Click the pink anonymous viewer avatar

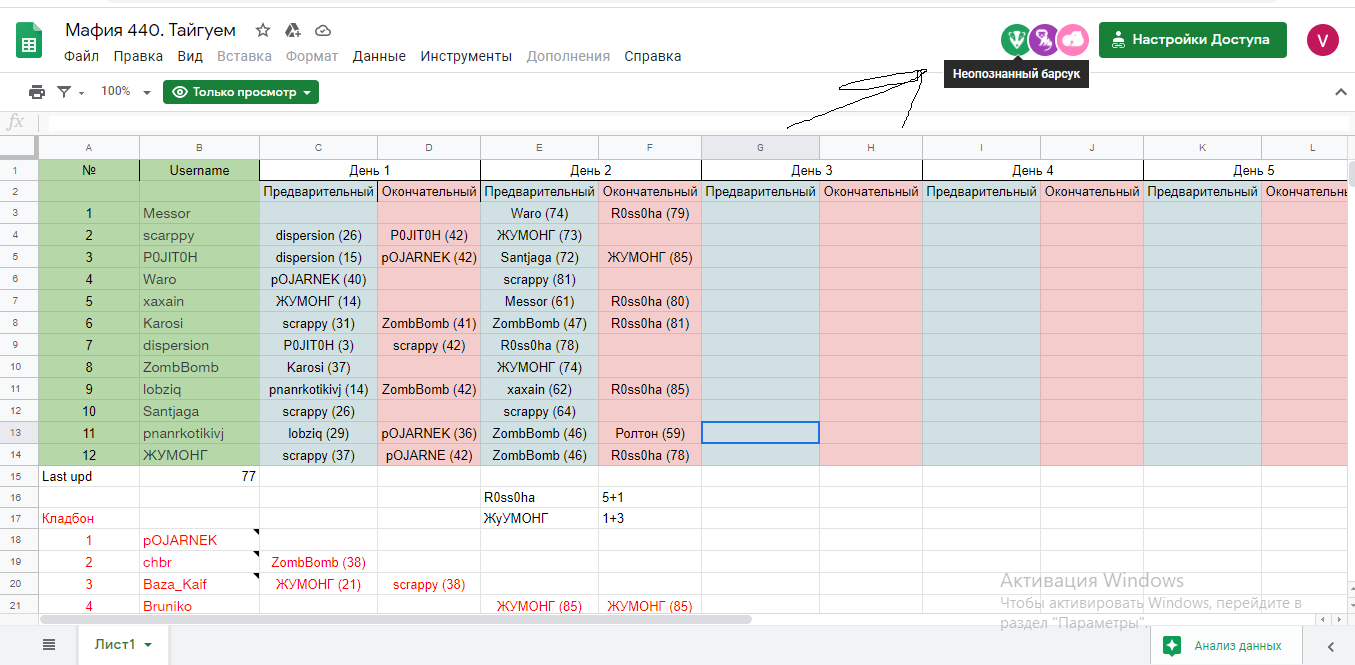coord(1073,40)
